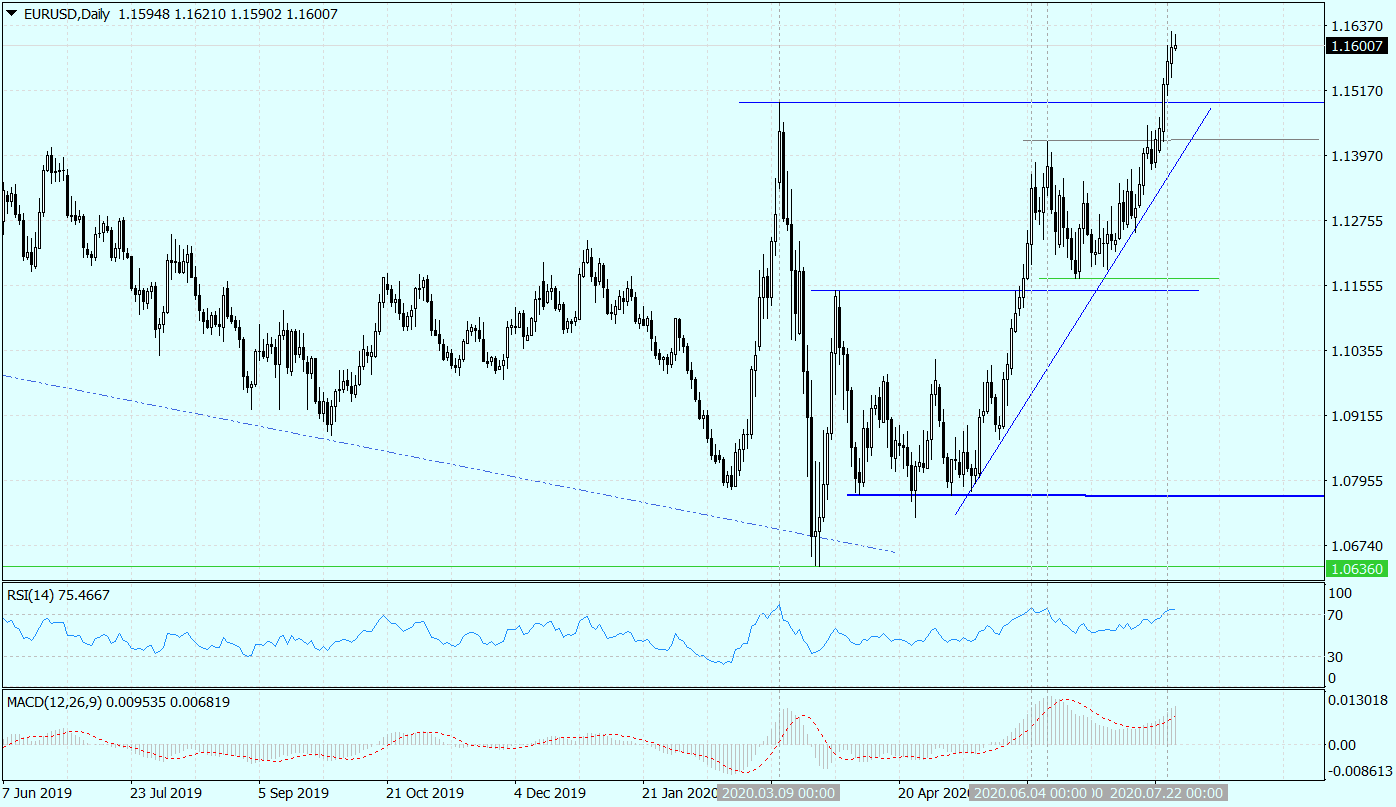Click the 1.09155 price axis label
1396x807 pixels.
click(1358, 416)
